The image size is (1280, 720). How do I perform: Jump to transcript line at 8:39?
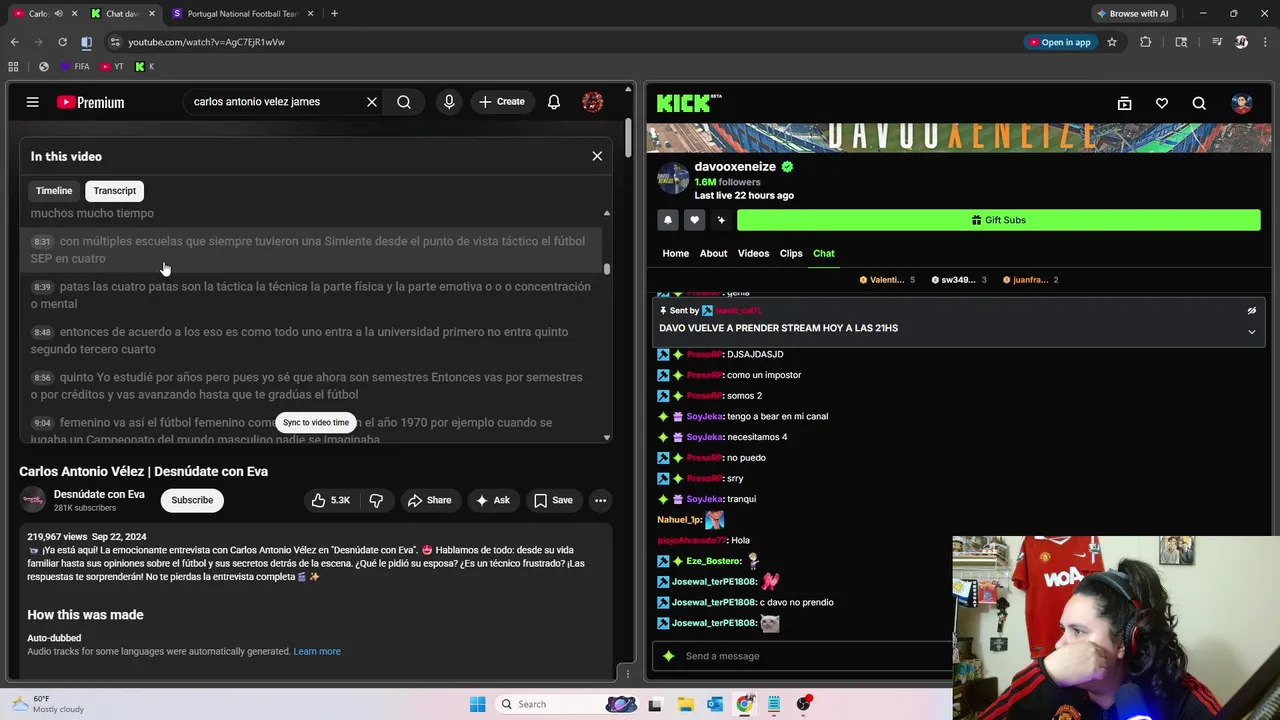[x=310, y=295]
